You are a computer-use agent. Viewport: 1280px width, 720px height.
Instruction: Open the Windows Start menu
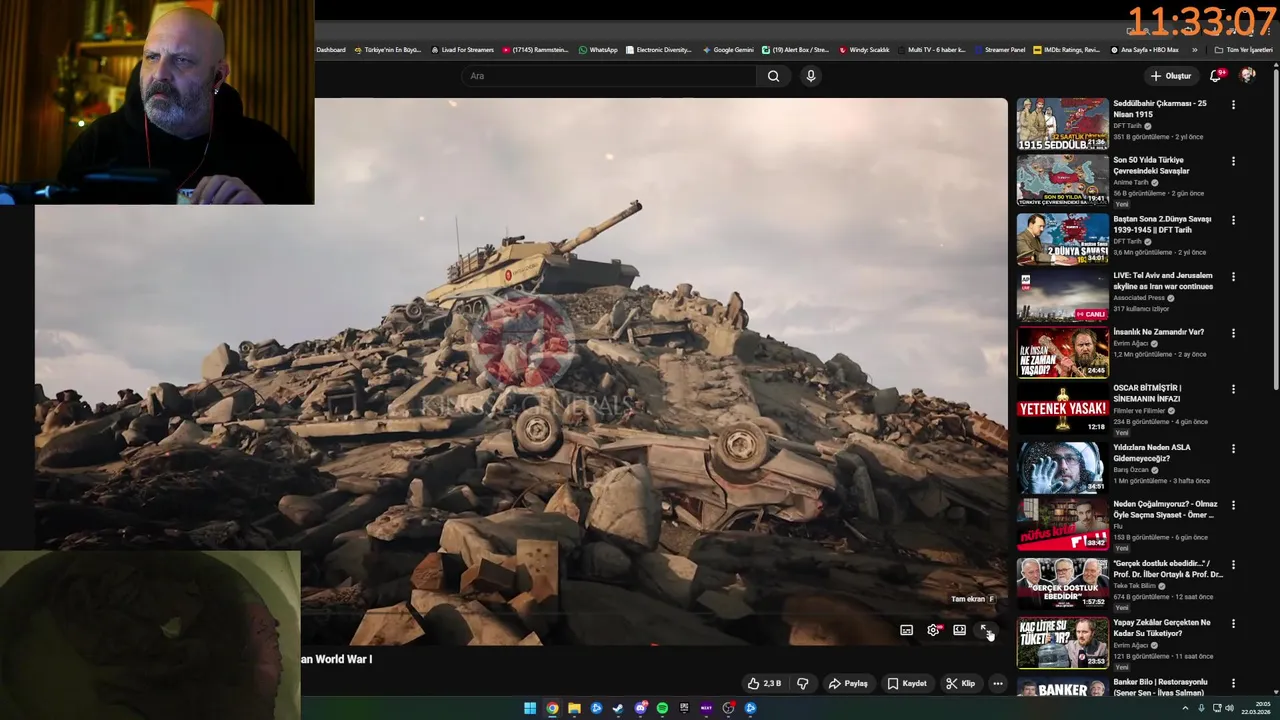[530, 708]
